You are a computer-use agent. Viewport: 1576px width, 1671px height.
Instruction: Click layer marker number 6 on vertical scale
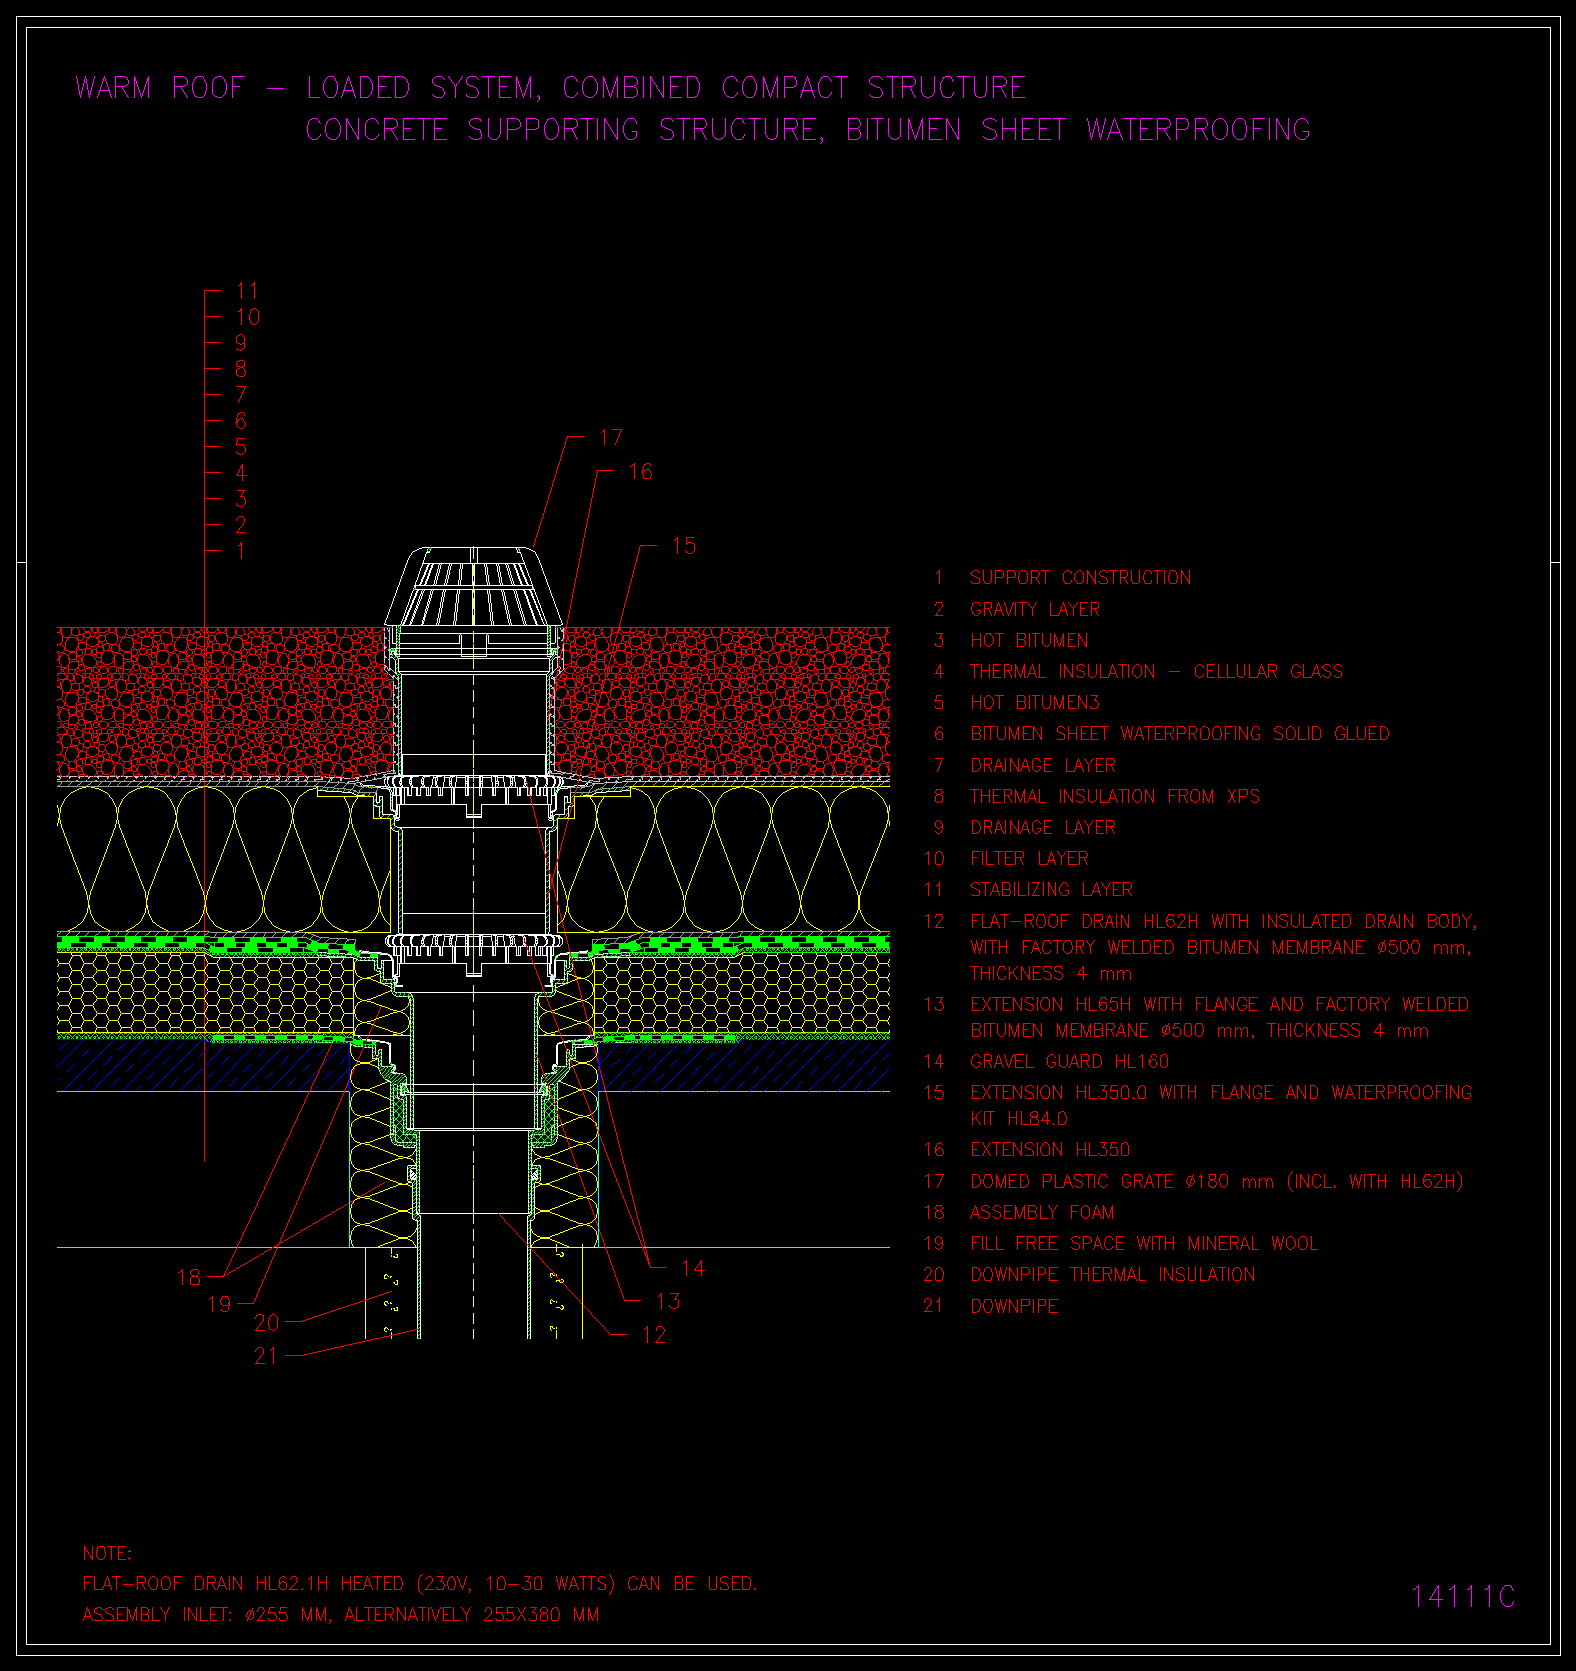(241, 421)
